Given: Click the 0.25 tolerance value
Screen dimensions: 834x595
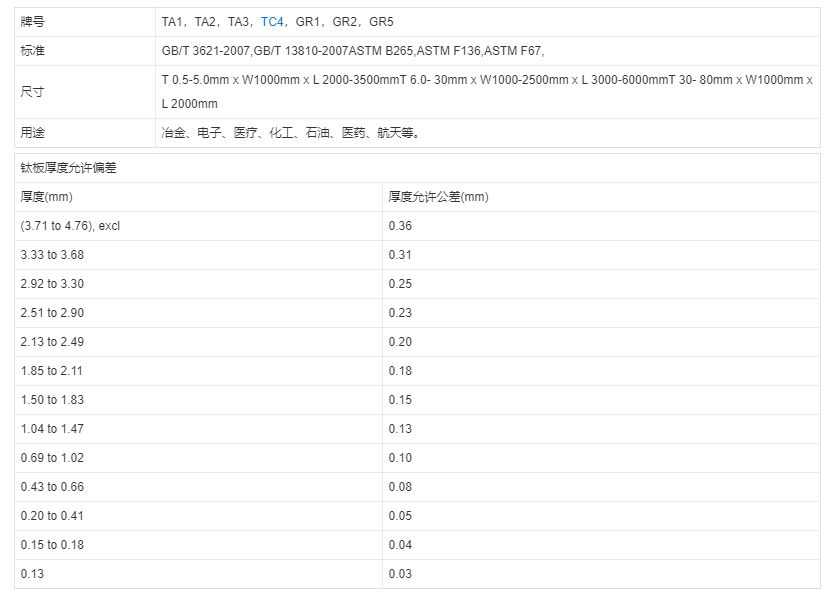Looking at the screenshot, I should tap(400, 284).
